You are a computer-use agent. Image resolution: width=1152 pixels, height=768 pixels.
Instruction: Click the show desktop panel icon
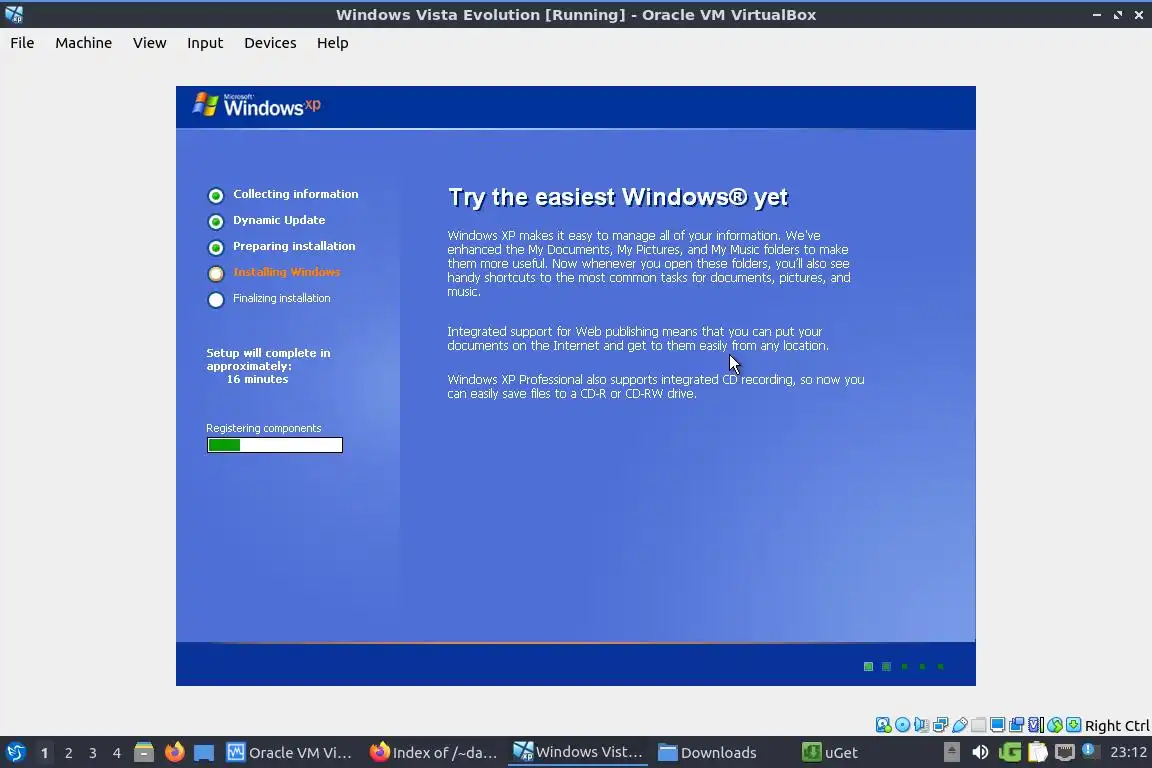point(204,753)
